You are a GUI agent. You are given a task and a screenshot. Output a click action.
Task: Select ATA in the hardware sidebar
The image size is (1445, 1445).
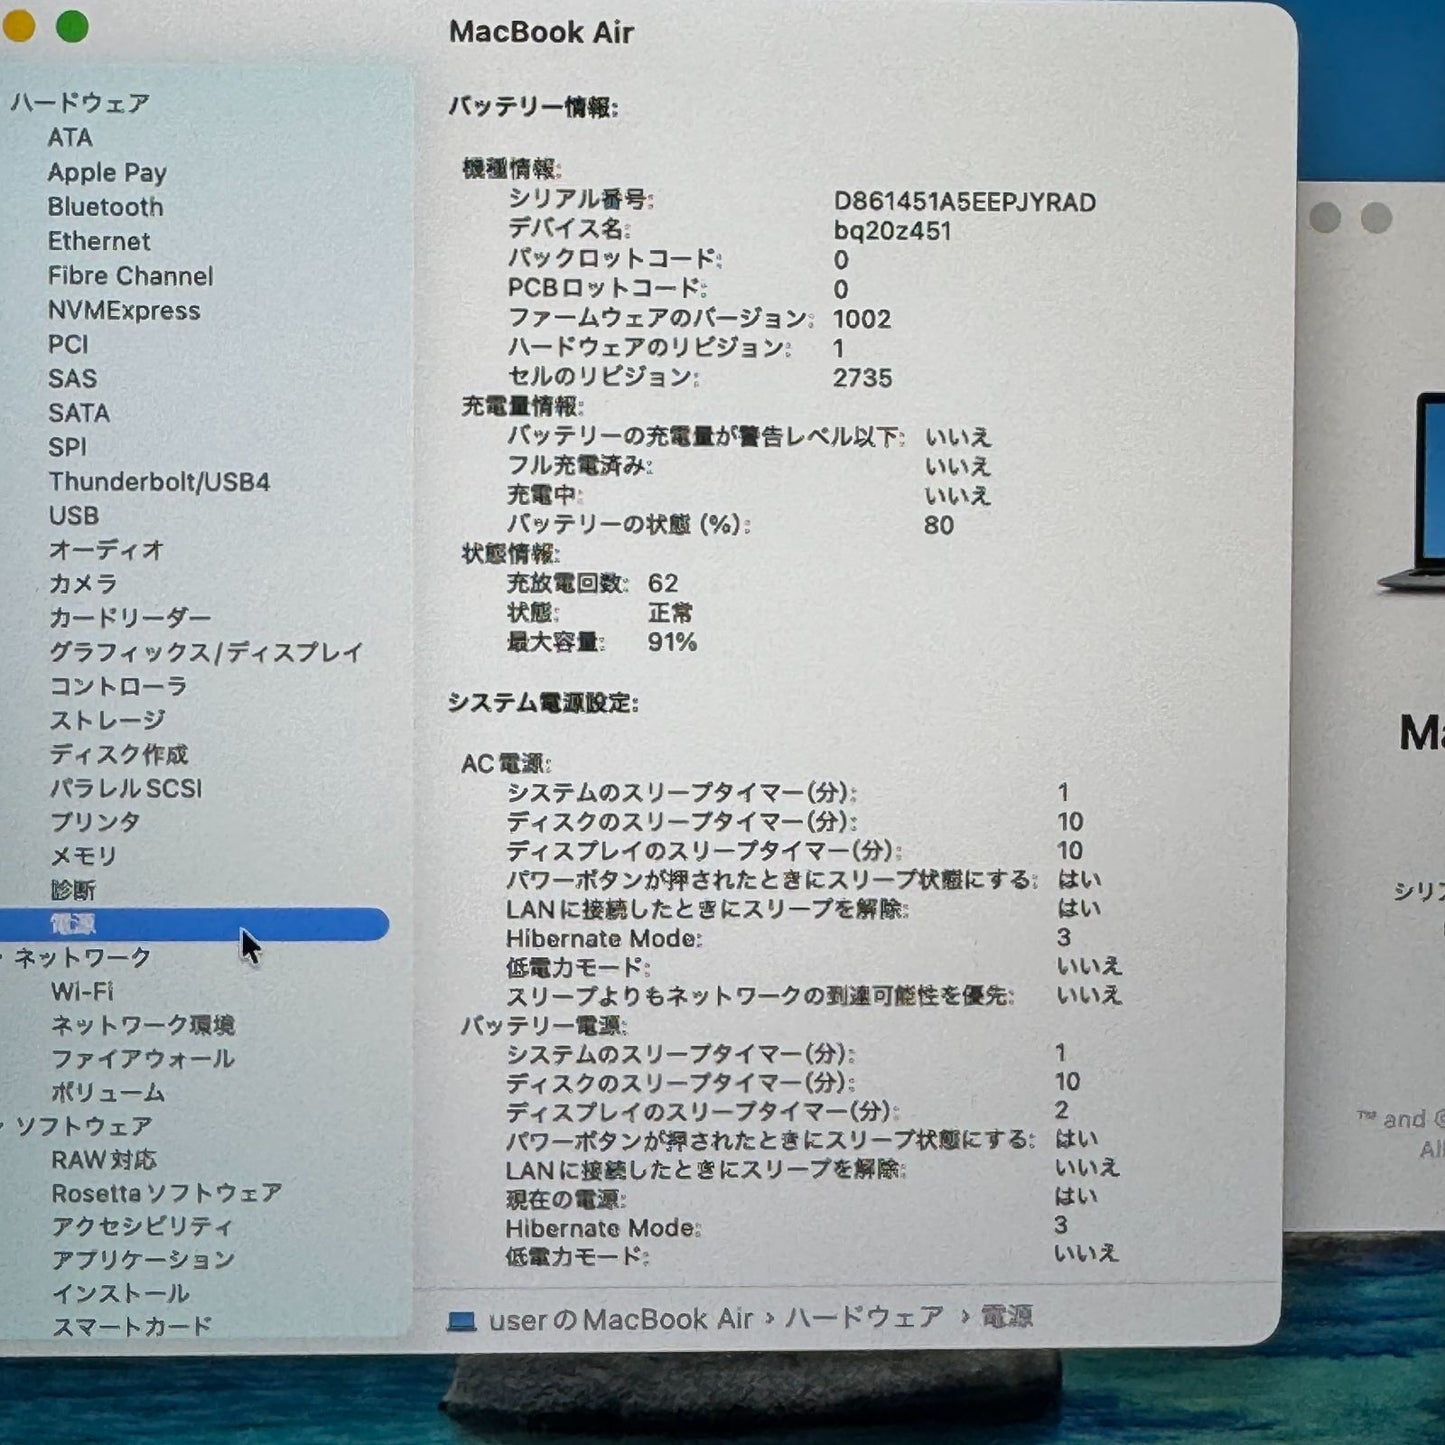(70, 138)
